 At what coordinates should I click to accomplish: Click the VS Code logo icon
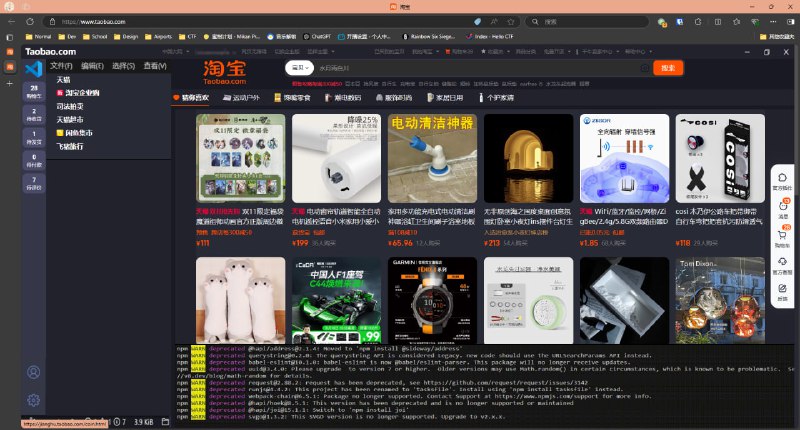click(x=33, y=68)
